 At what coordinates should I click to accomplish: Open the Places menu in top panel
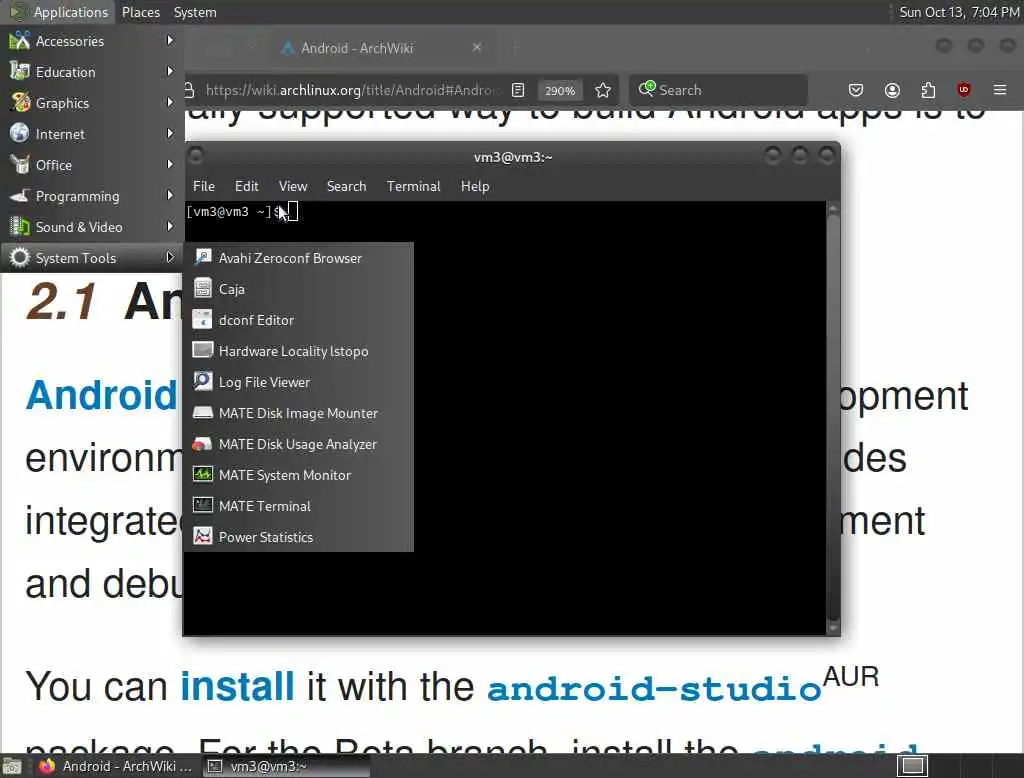tap(141, 12)
